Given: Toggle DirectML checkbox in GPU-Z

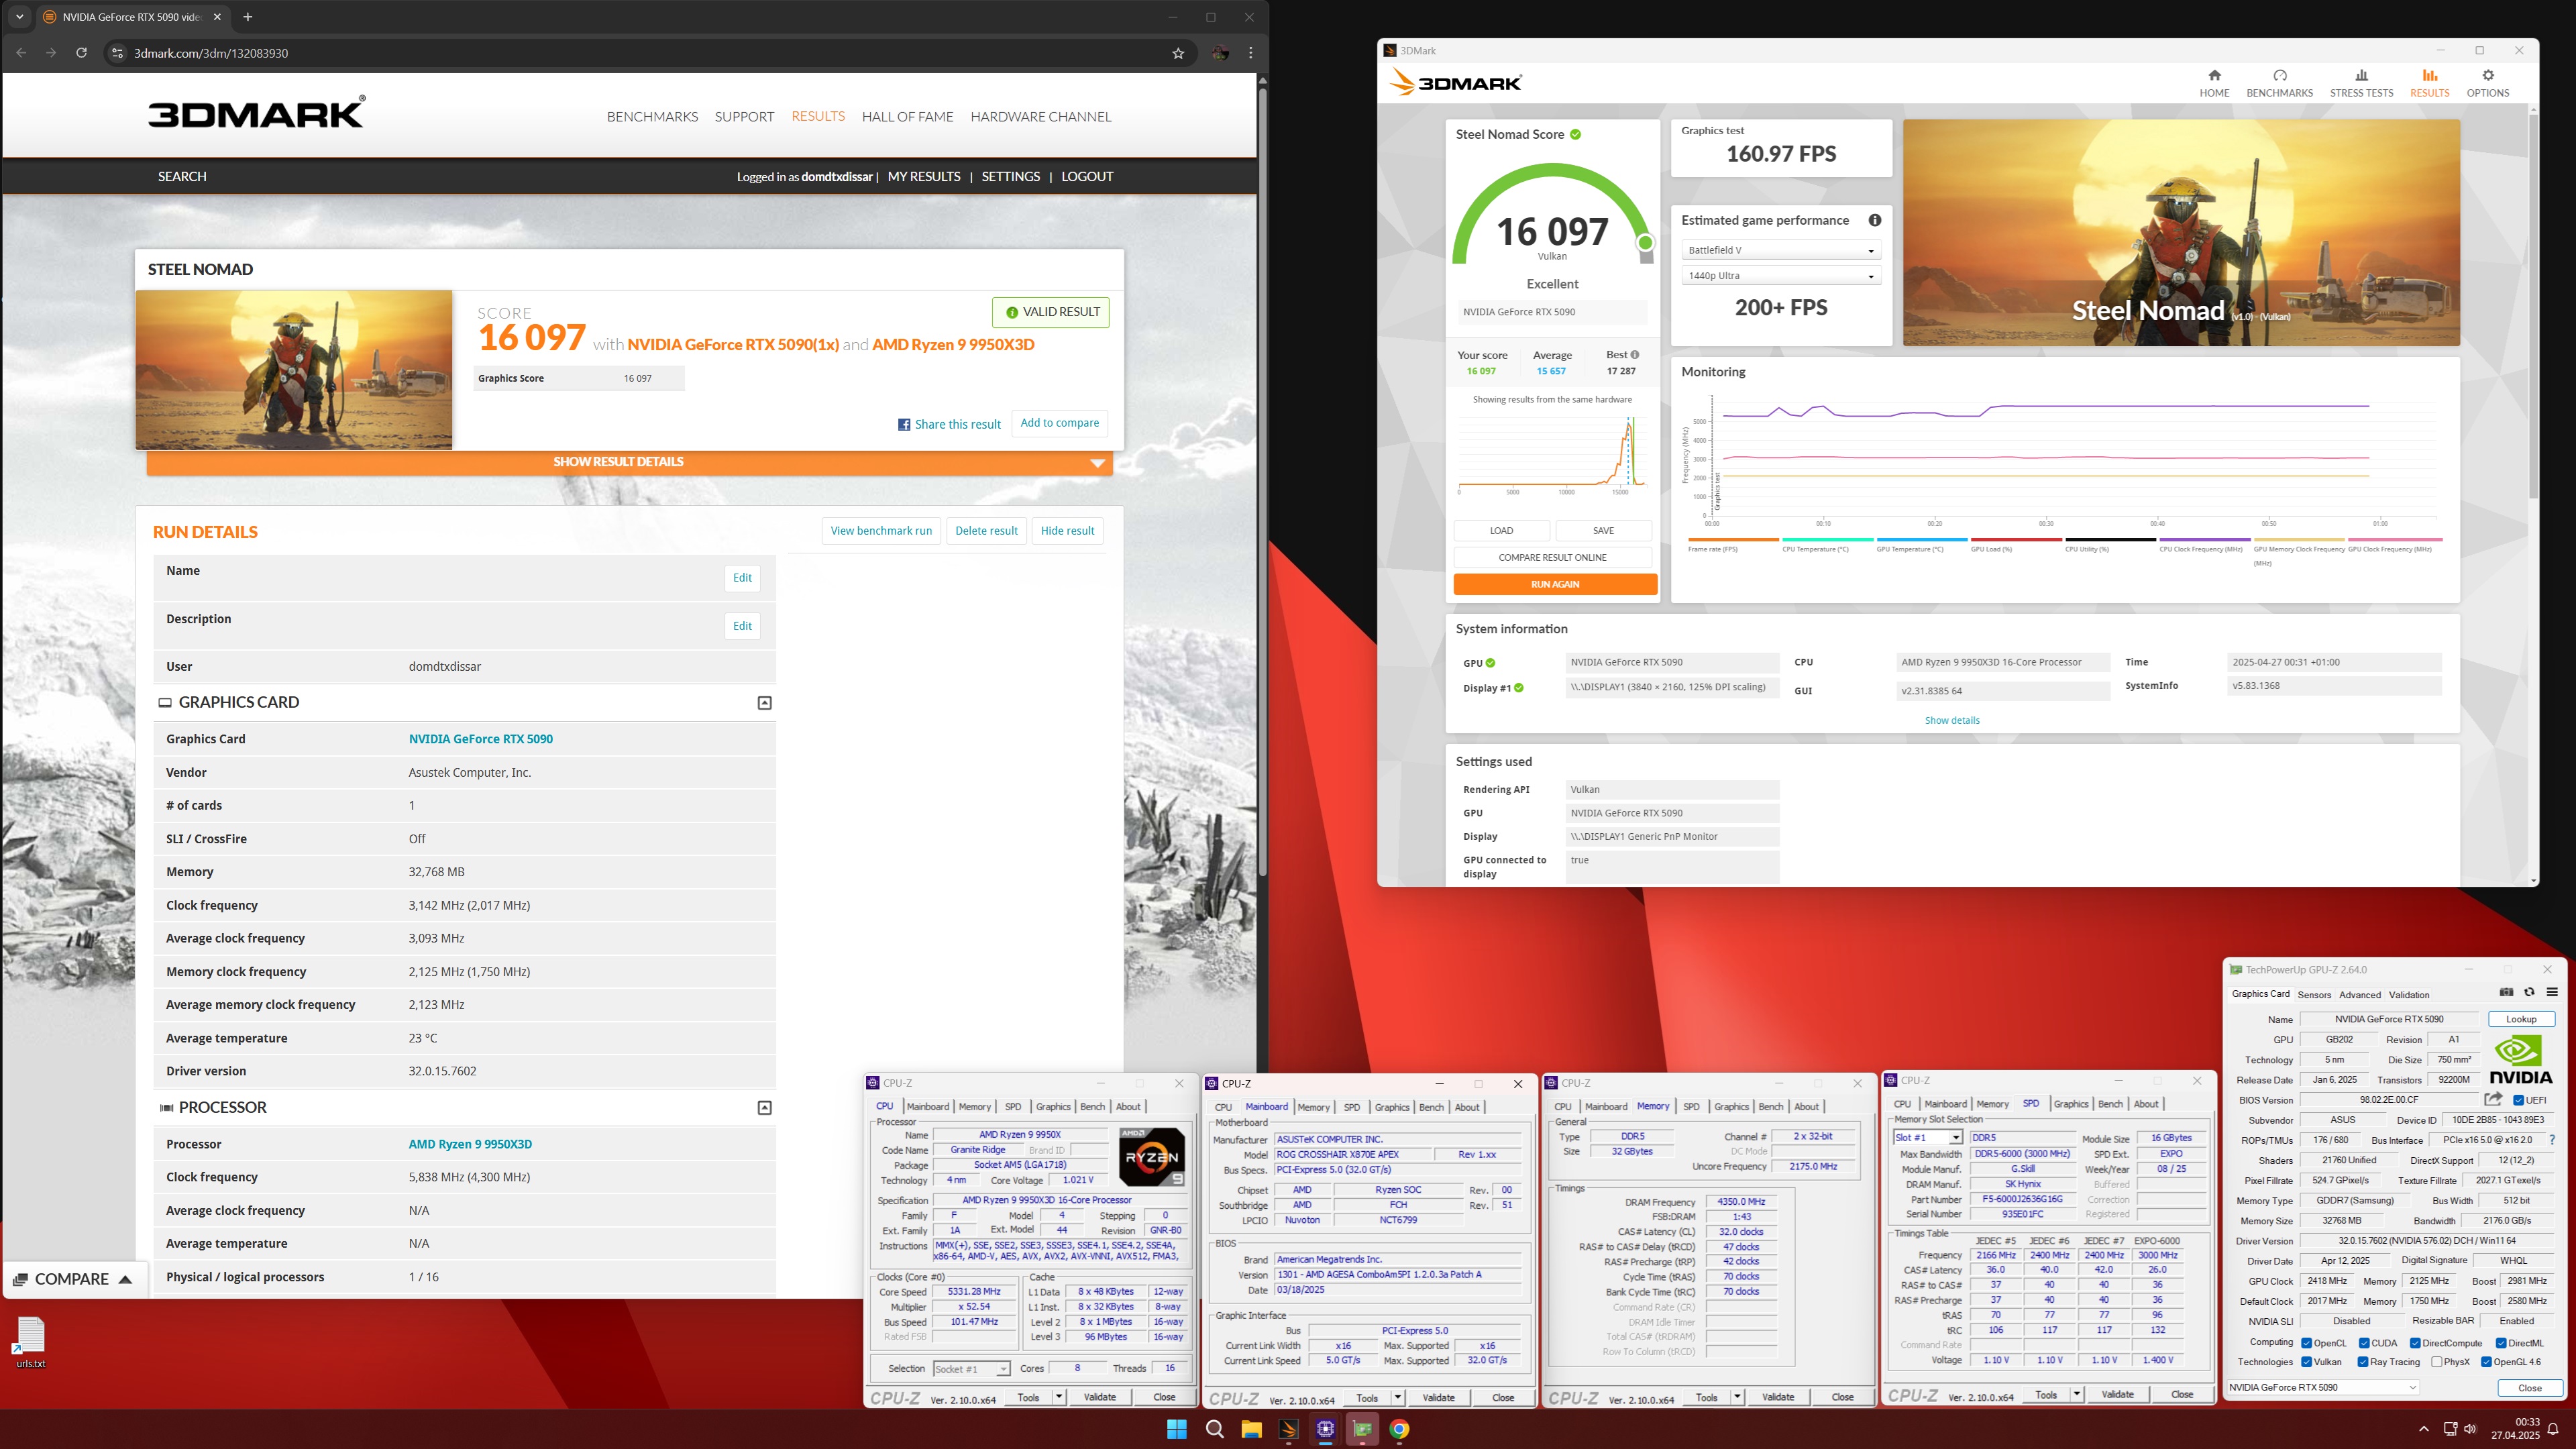Looking at the screenshot, I should [2500, 1343].
